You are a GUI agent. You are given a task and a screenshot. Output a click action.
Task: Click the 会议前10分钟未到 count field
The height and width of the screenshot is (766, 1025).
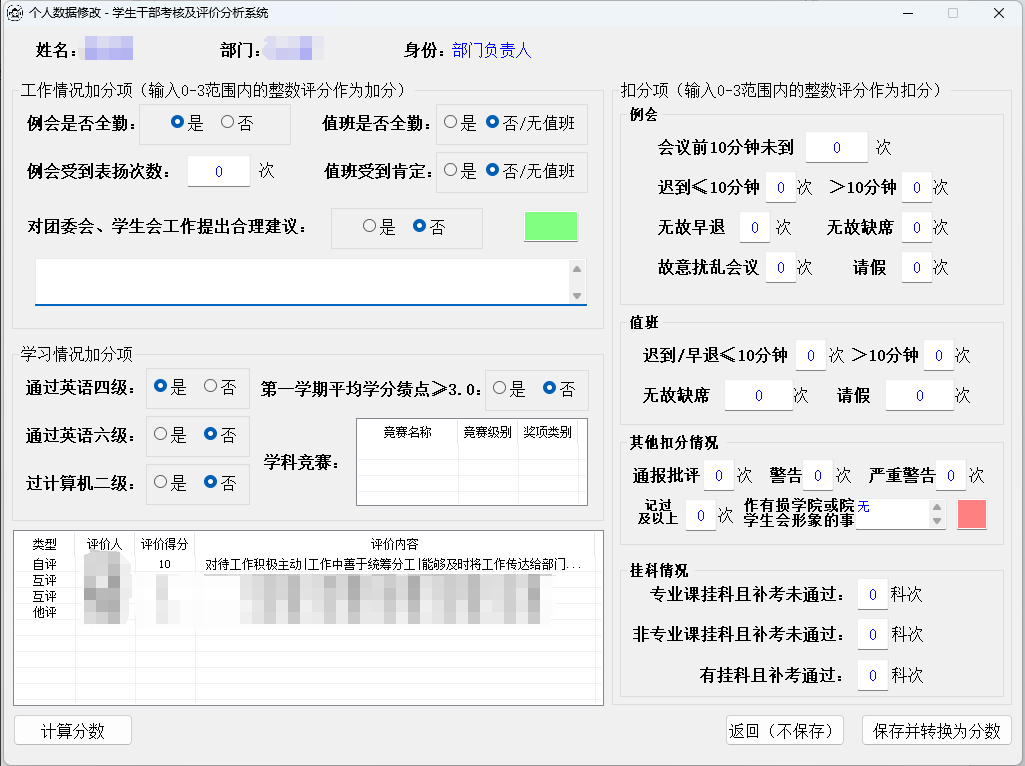point(836,147)
